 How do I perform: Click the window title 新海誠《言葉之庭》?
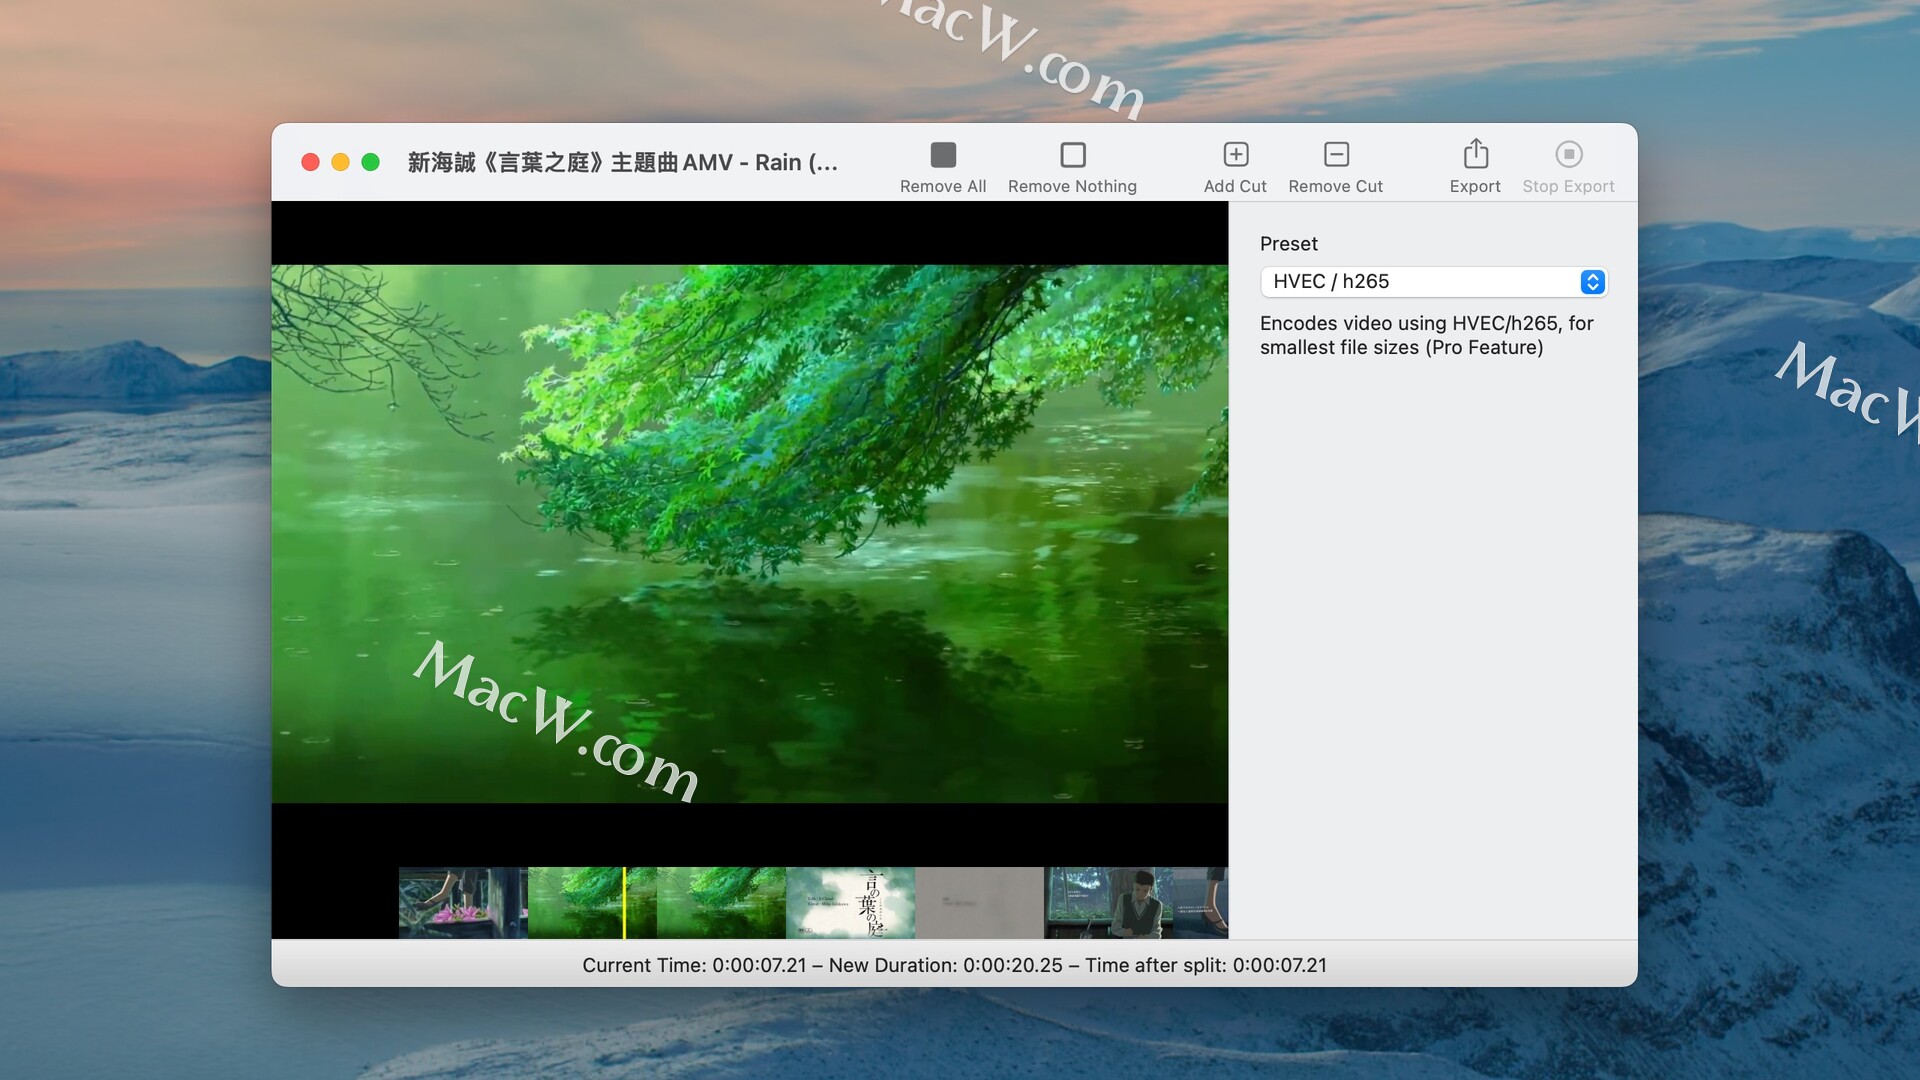[622, 162]
